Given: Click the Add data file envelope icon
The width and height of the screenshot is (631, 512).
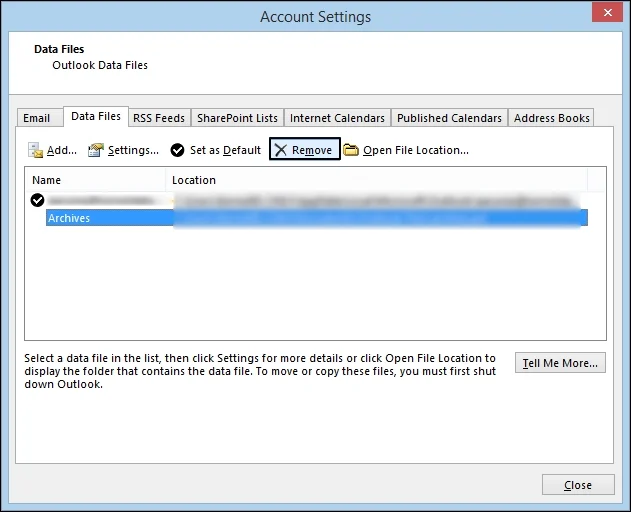Looking at the screenshot, I should 35,150.
